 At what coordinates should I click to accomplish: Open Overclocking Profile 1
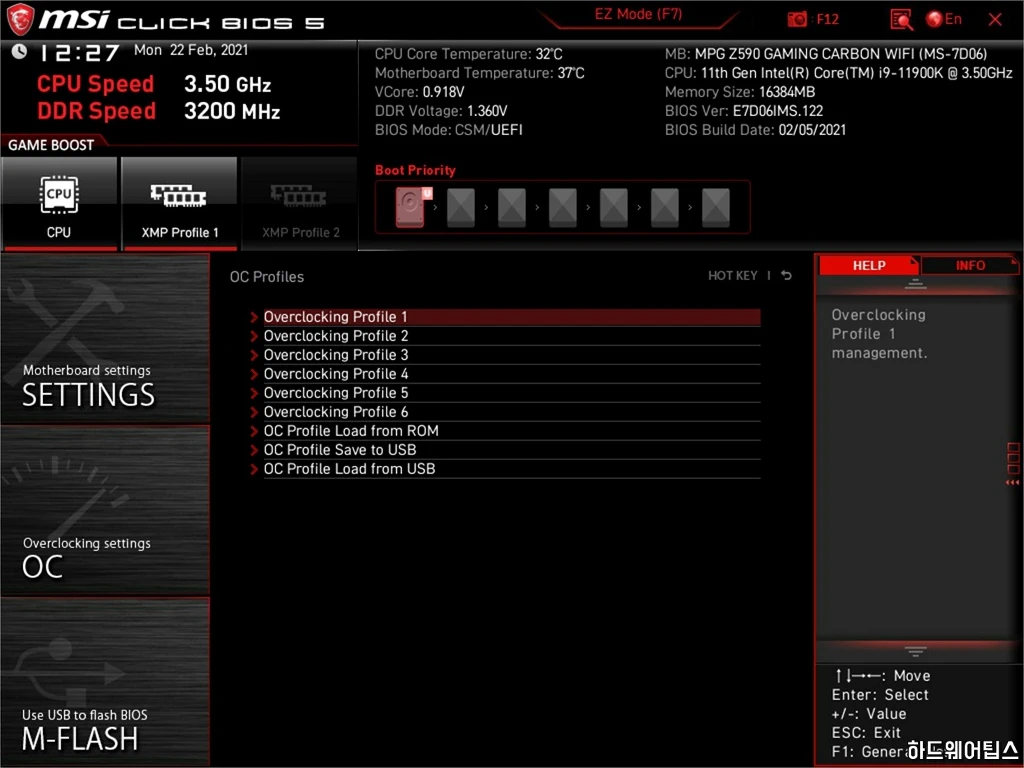511,317
